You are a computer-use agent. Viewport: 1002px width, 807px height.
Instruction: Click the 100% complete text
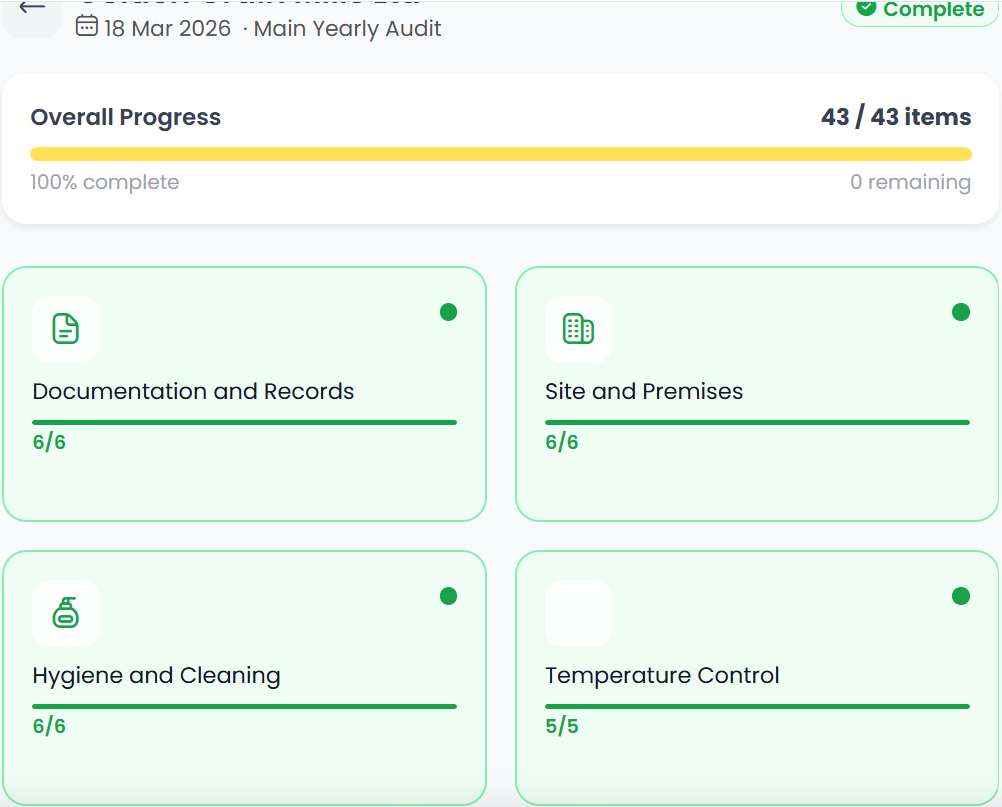coord(104,182)
